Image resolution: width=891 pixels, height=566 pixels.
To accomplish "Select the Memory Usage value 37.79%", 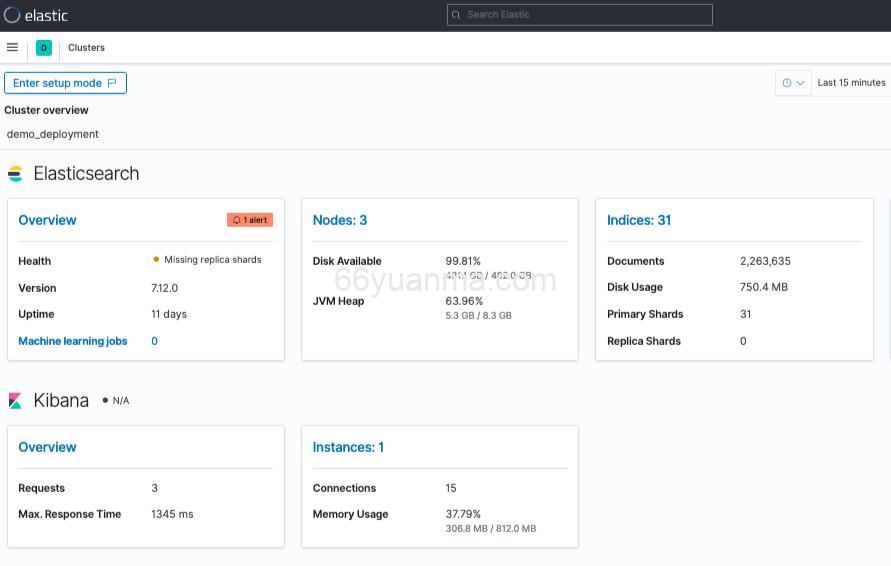I will pos(463,514).
